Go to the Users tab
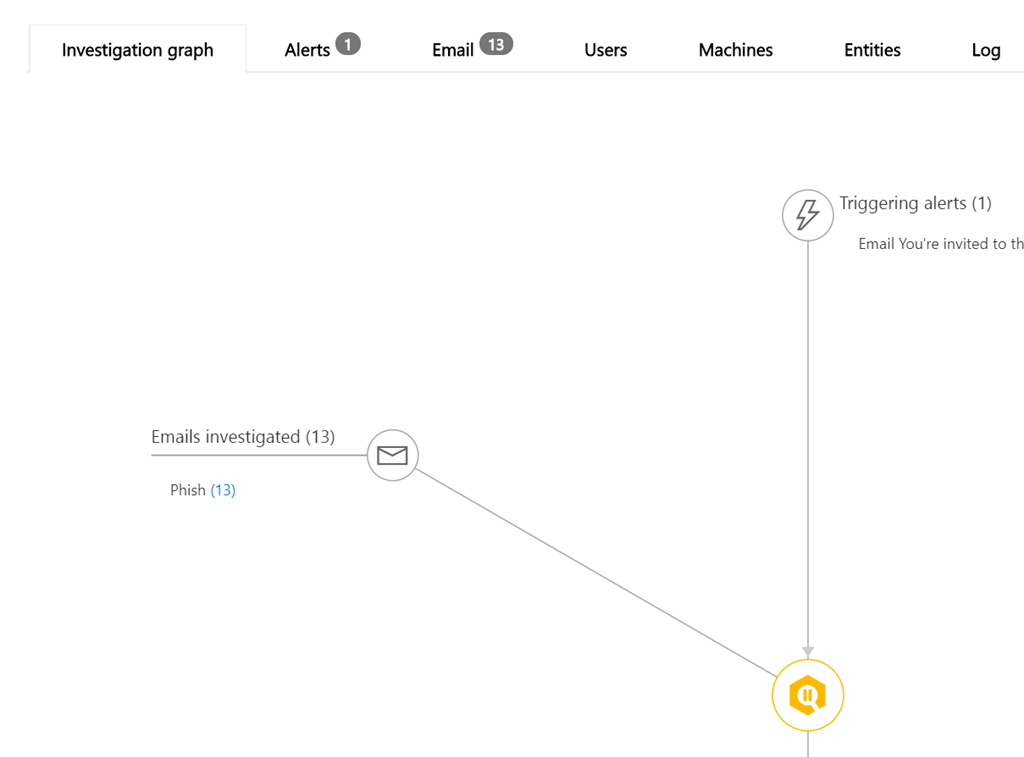1024x757 pixels. pyautogui.click(x=605, y=50)
